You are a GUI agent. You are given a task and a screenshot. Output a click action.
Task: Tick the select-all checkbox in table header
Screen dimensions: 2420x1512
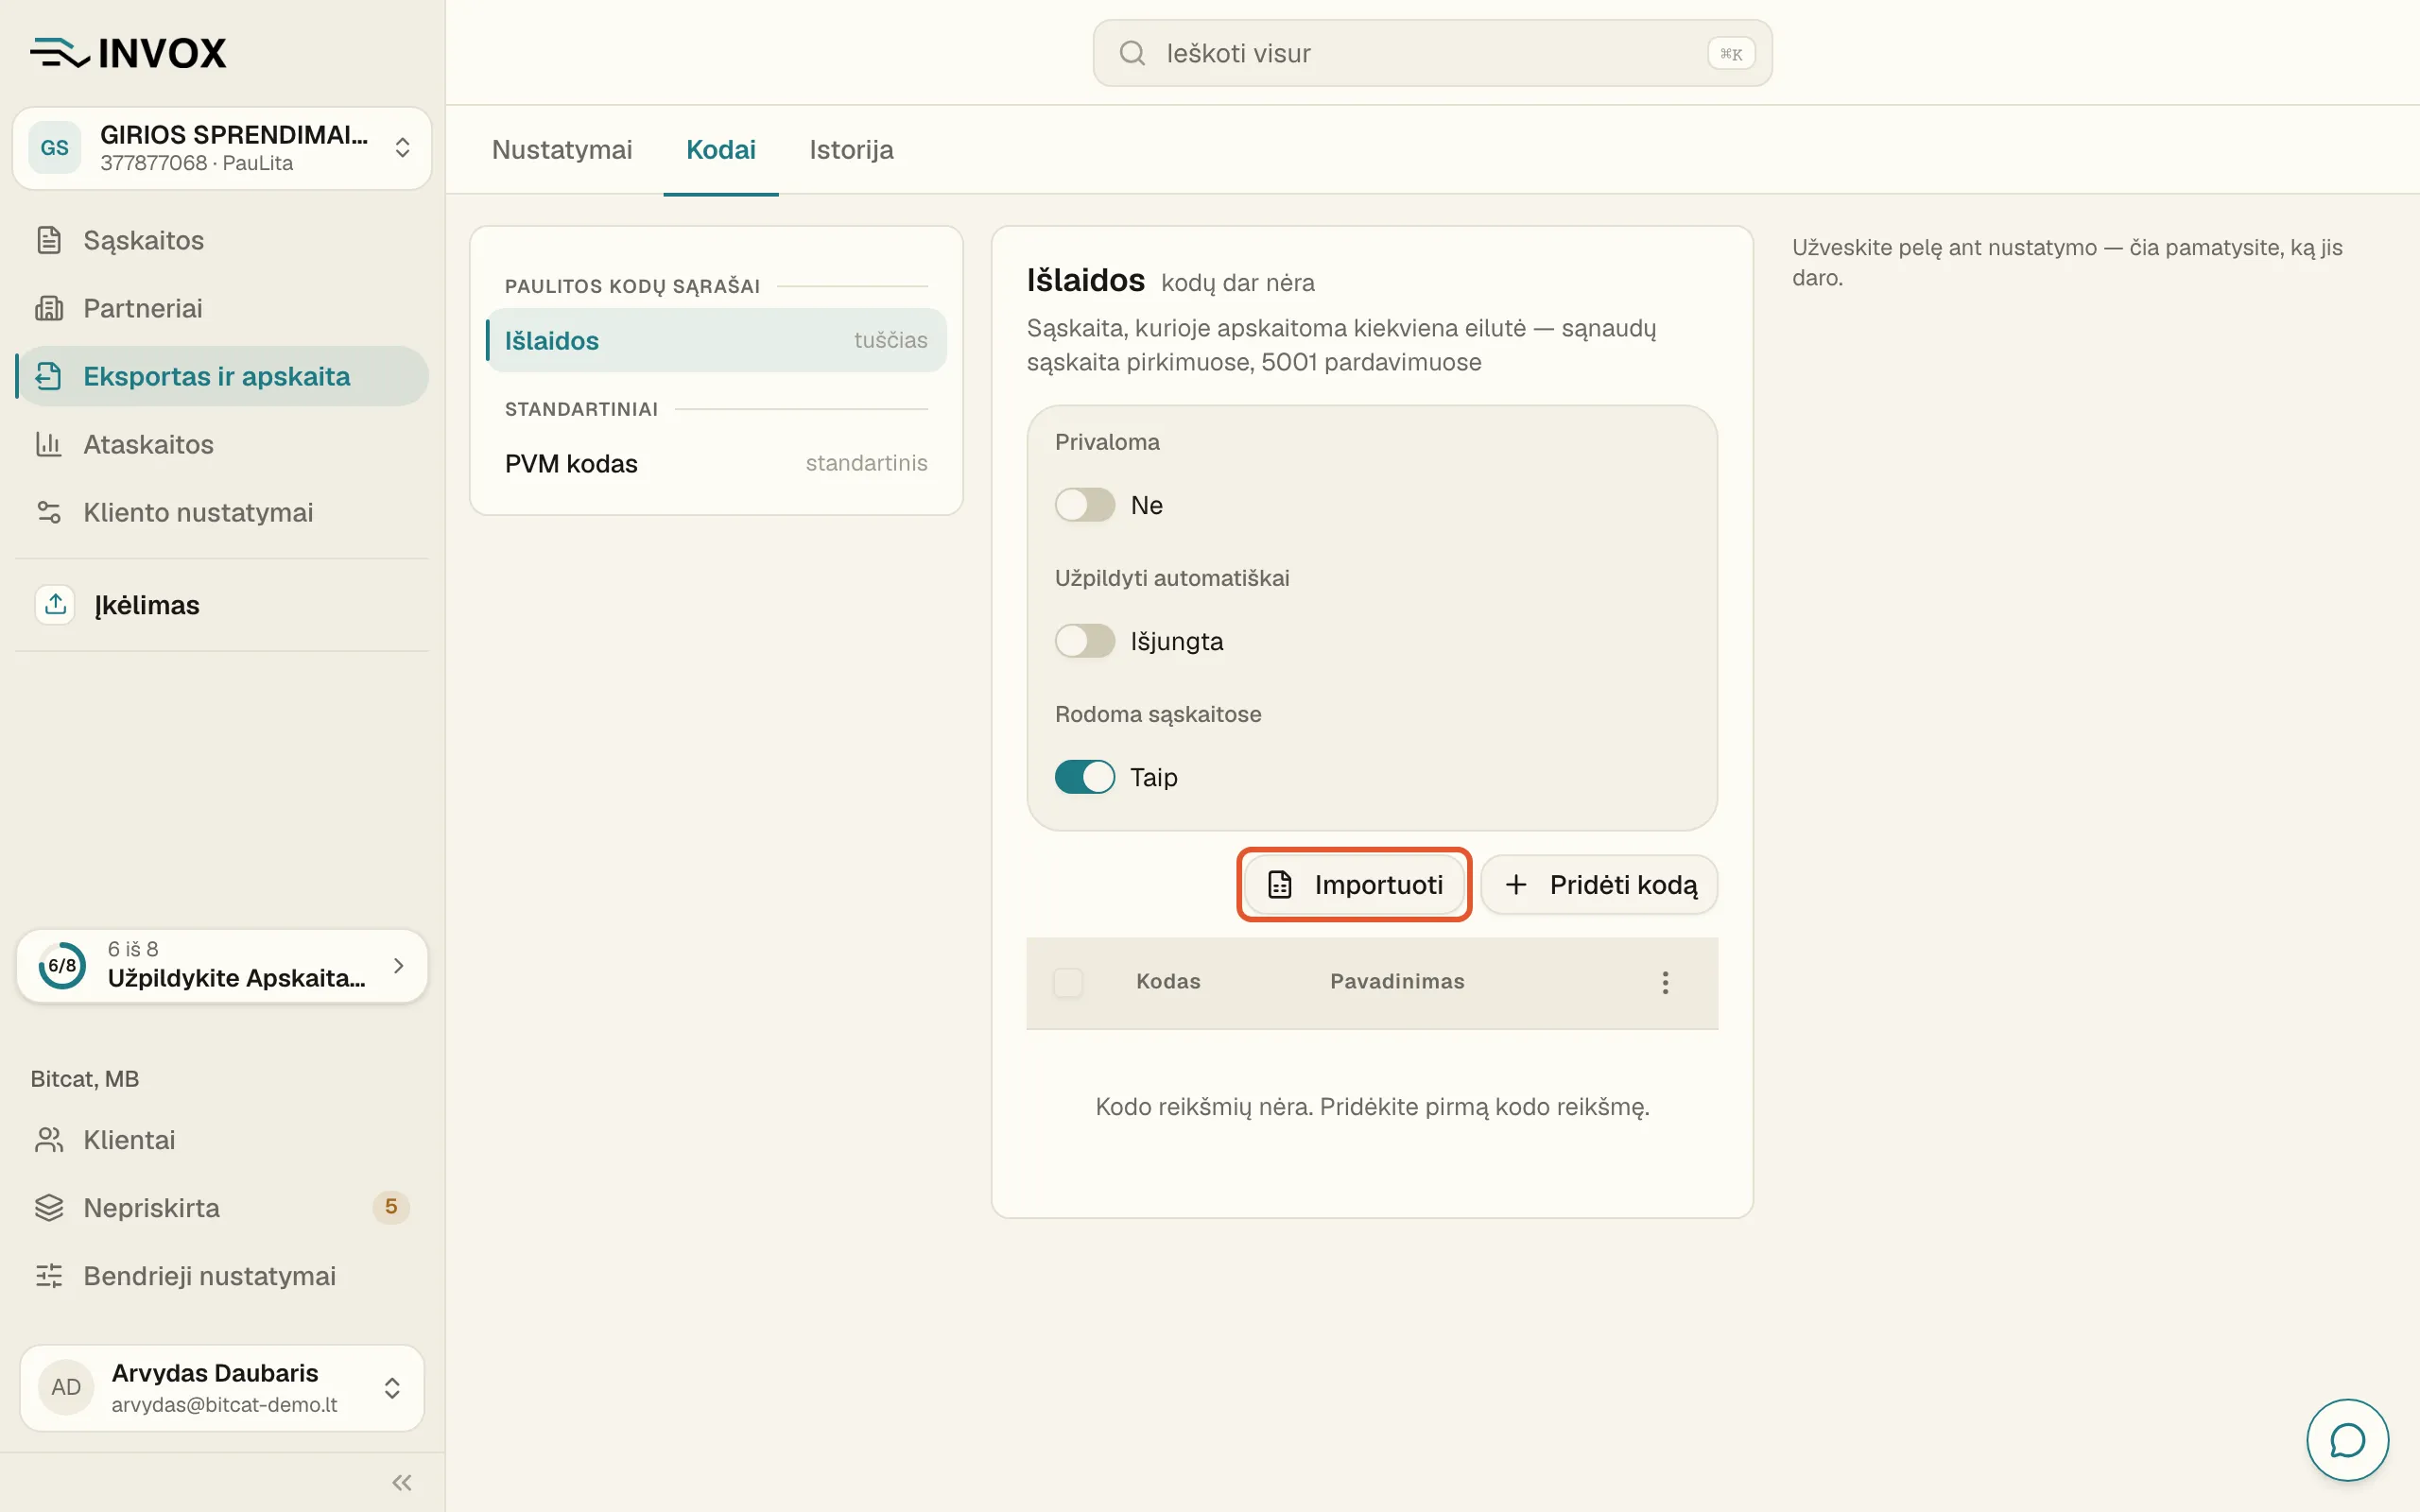[1068, 982]
